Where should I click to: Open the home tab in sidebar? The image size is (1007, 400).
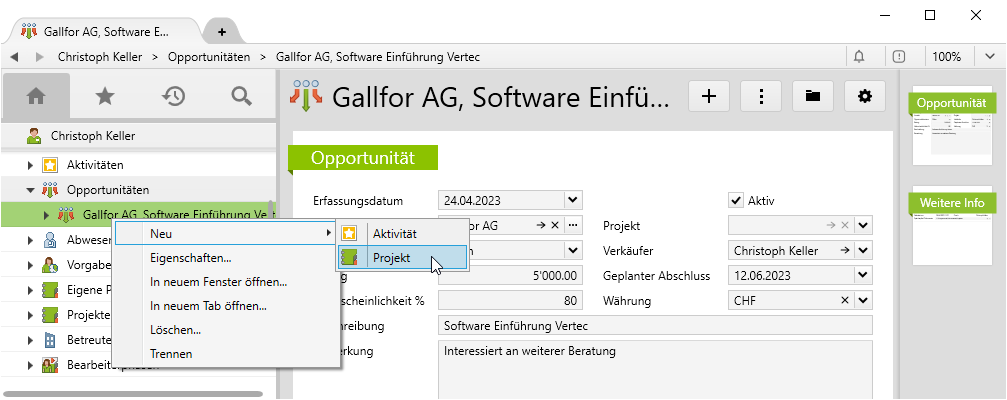coord(36,96)
